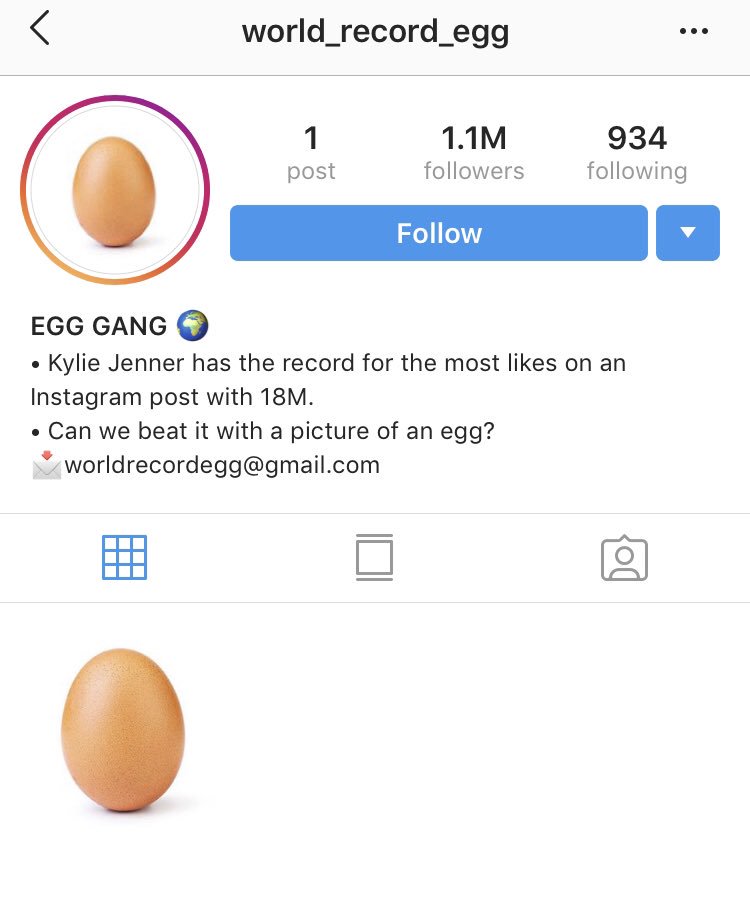Screen dimensions: 750x922
Task: Tap the 'followers' label under 1.1M
Action: click(x=474, y=171)
